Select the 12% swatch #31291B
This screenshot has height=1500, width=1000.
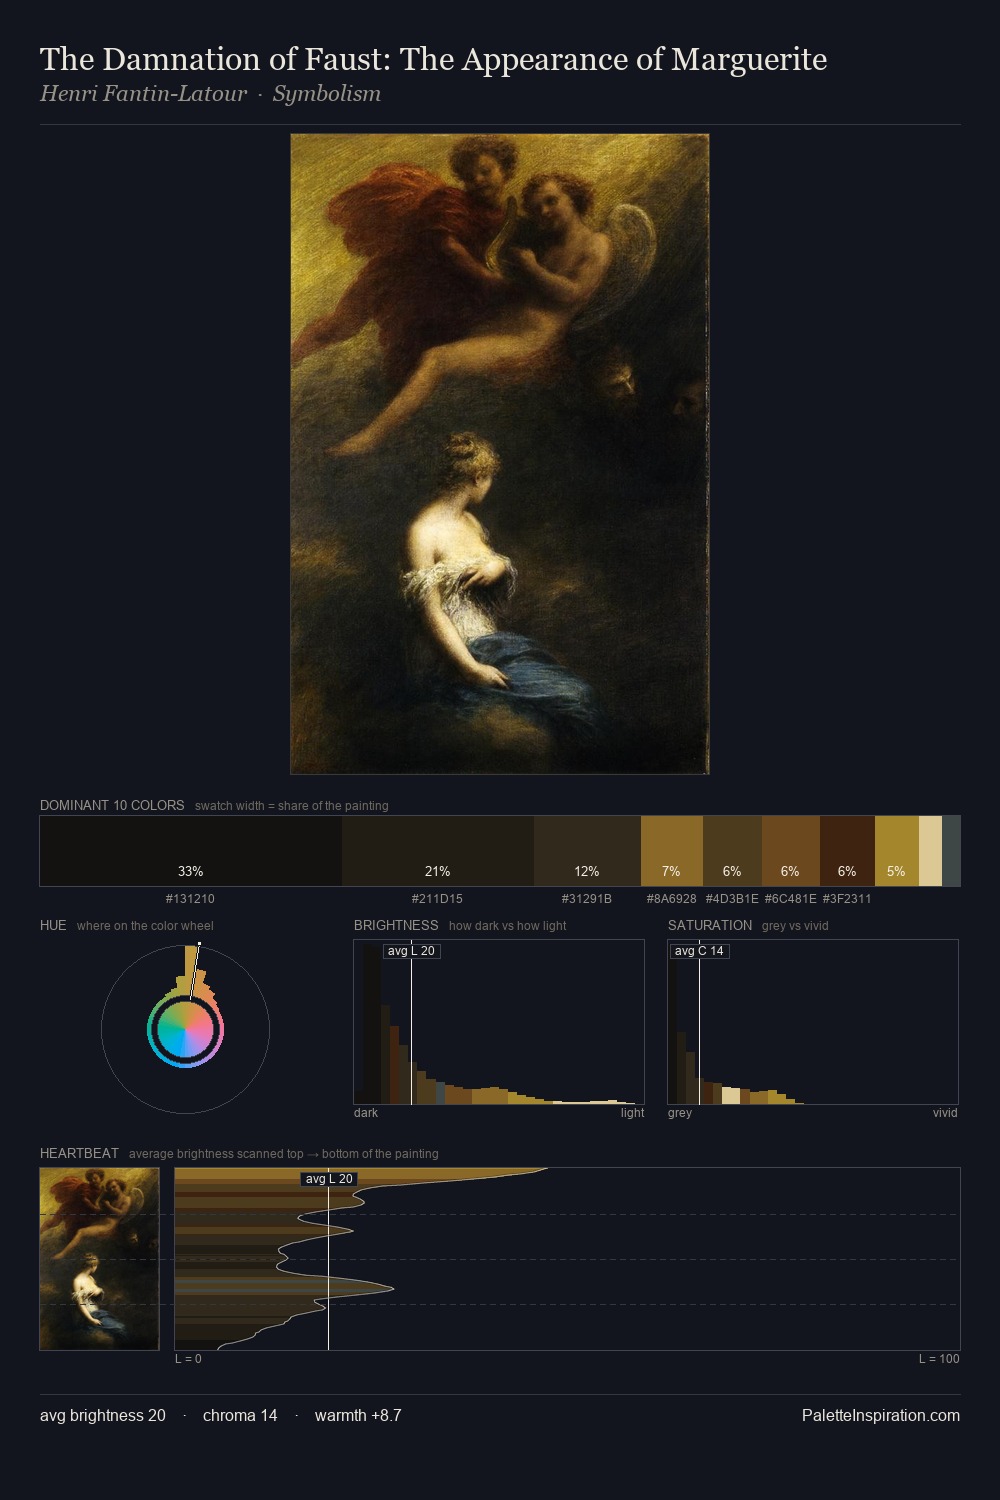(x=587, y=851)
